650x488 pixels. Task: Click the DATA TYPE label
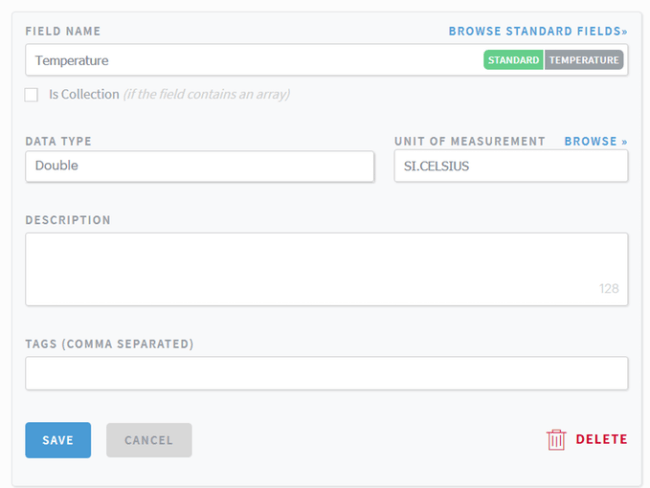click(x=58, y=142)
